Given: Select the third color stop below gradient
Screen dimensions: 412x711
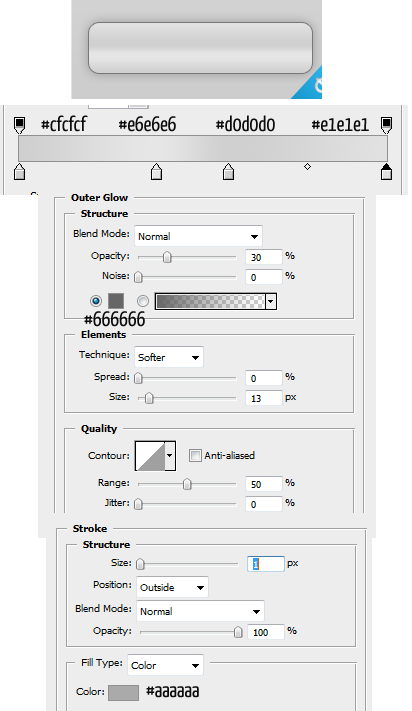Looking at the screenshot, I should 228,172.
